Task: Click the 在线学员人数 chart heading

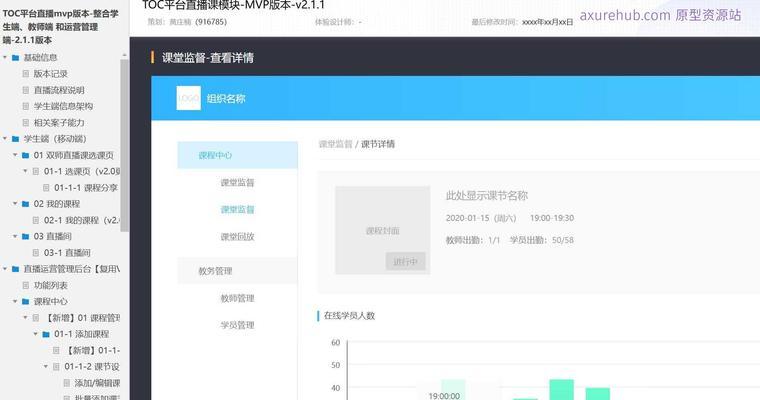Action: tap(349, 316)
